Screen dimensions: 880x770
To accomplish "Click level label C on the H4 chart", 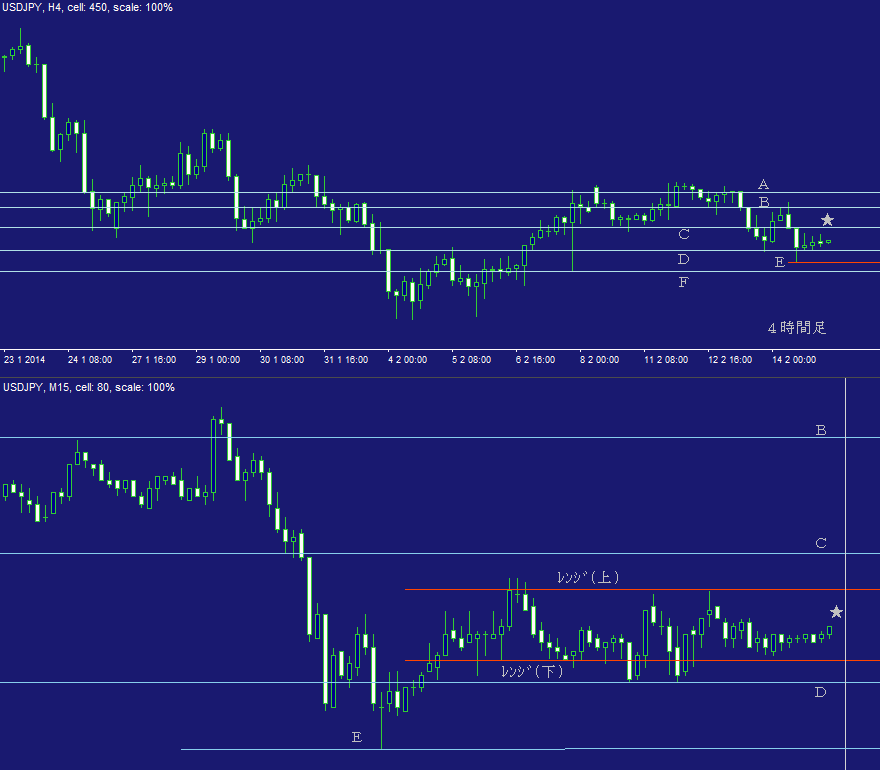I will [684, 234].
